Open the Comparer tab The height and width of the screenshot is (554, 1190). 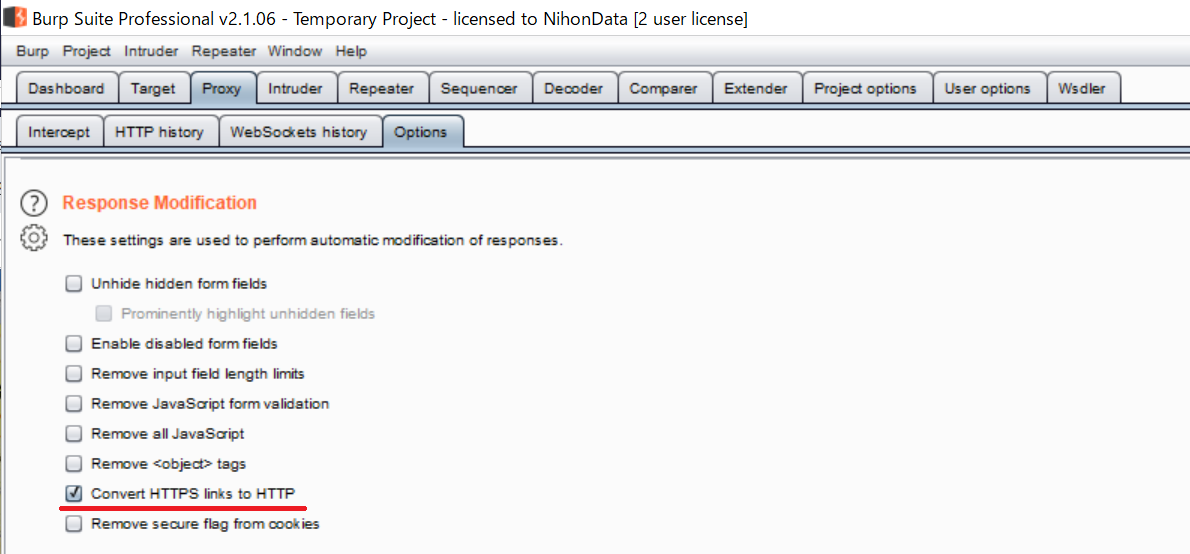664,88
